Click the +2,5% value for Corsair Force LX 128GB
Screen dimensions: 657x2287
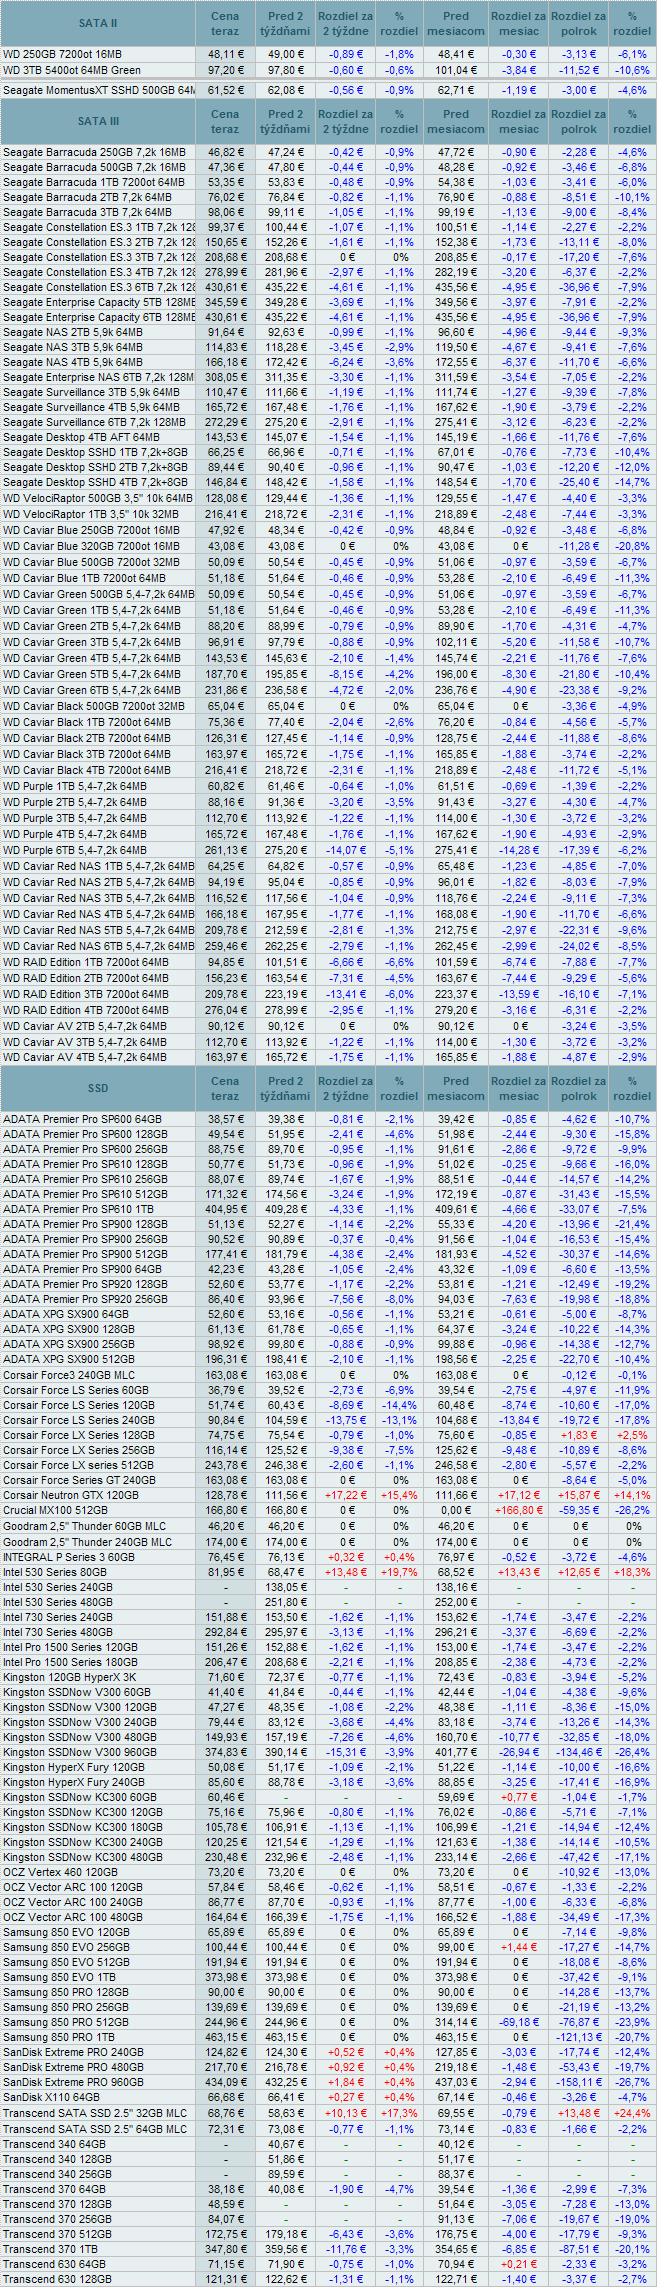point(632,1435)
